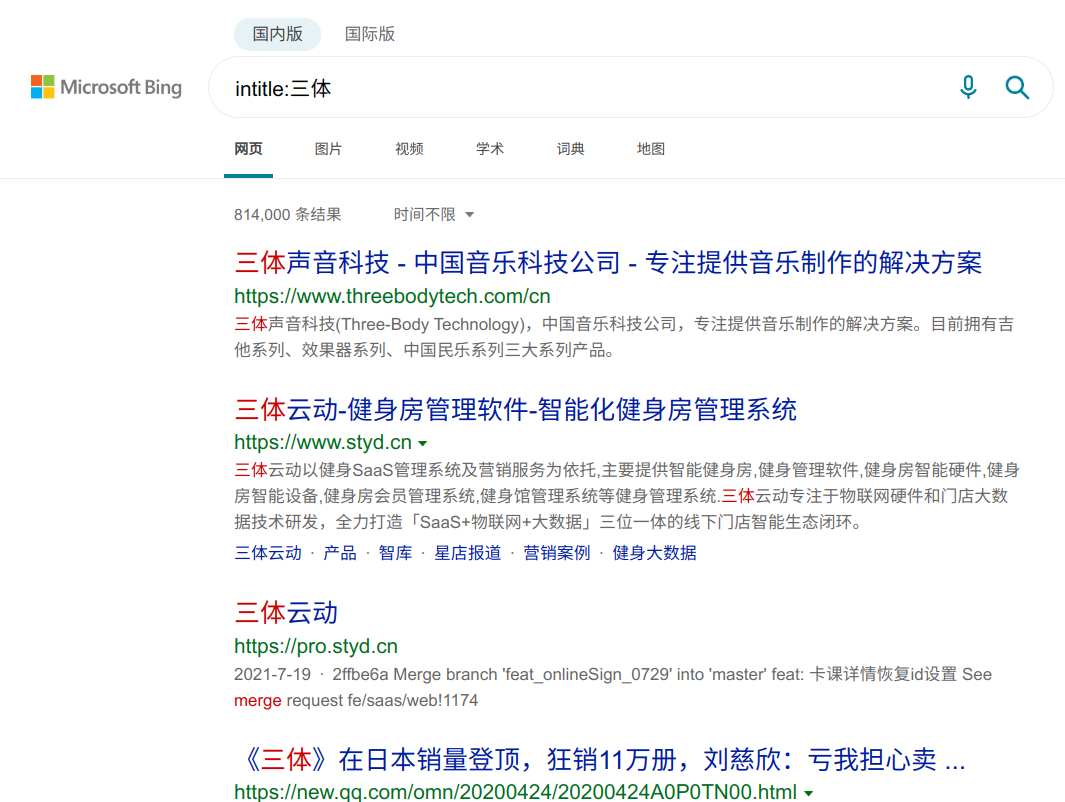1065x802 pixels.
Task: Open the 智库 sitelink
Action: (395, 553)
